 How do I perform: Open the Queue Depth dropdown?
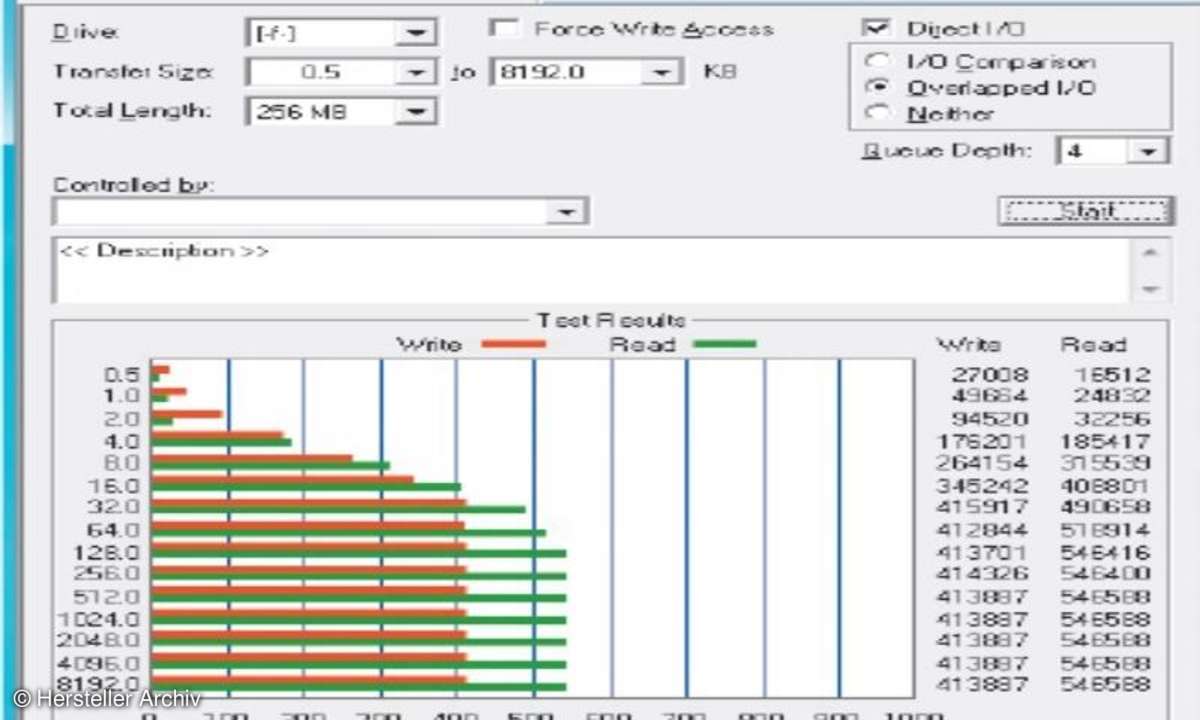click(x=1148, y=151)
